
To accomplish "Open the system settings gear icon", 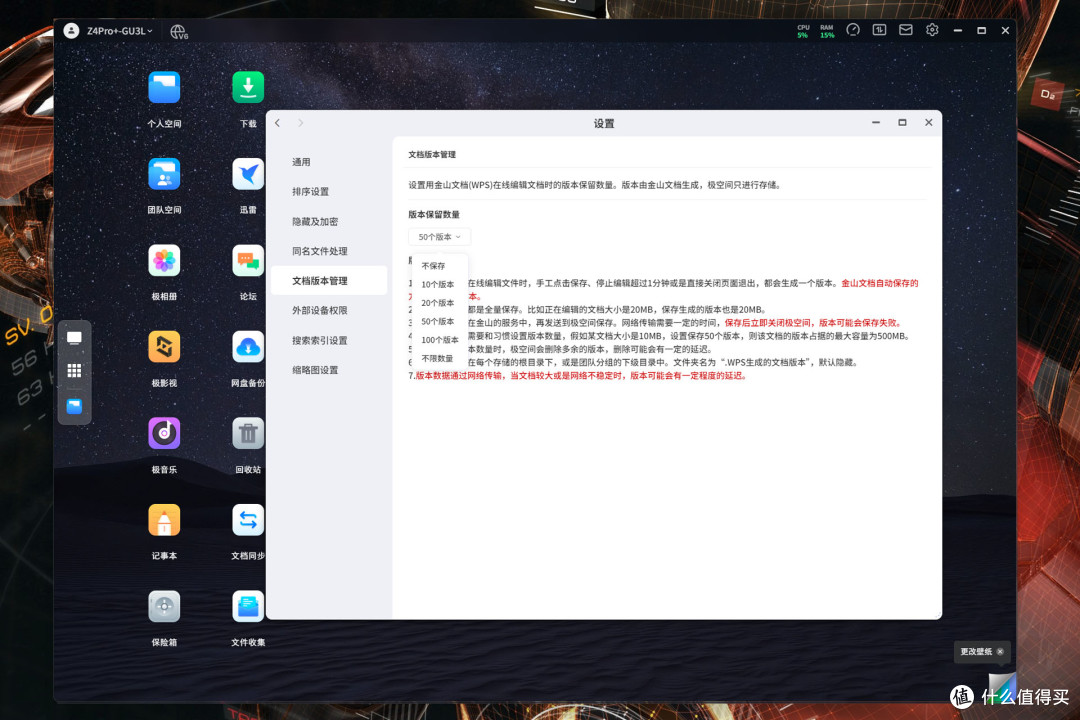I will coord(932,30).
